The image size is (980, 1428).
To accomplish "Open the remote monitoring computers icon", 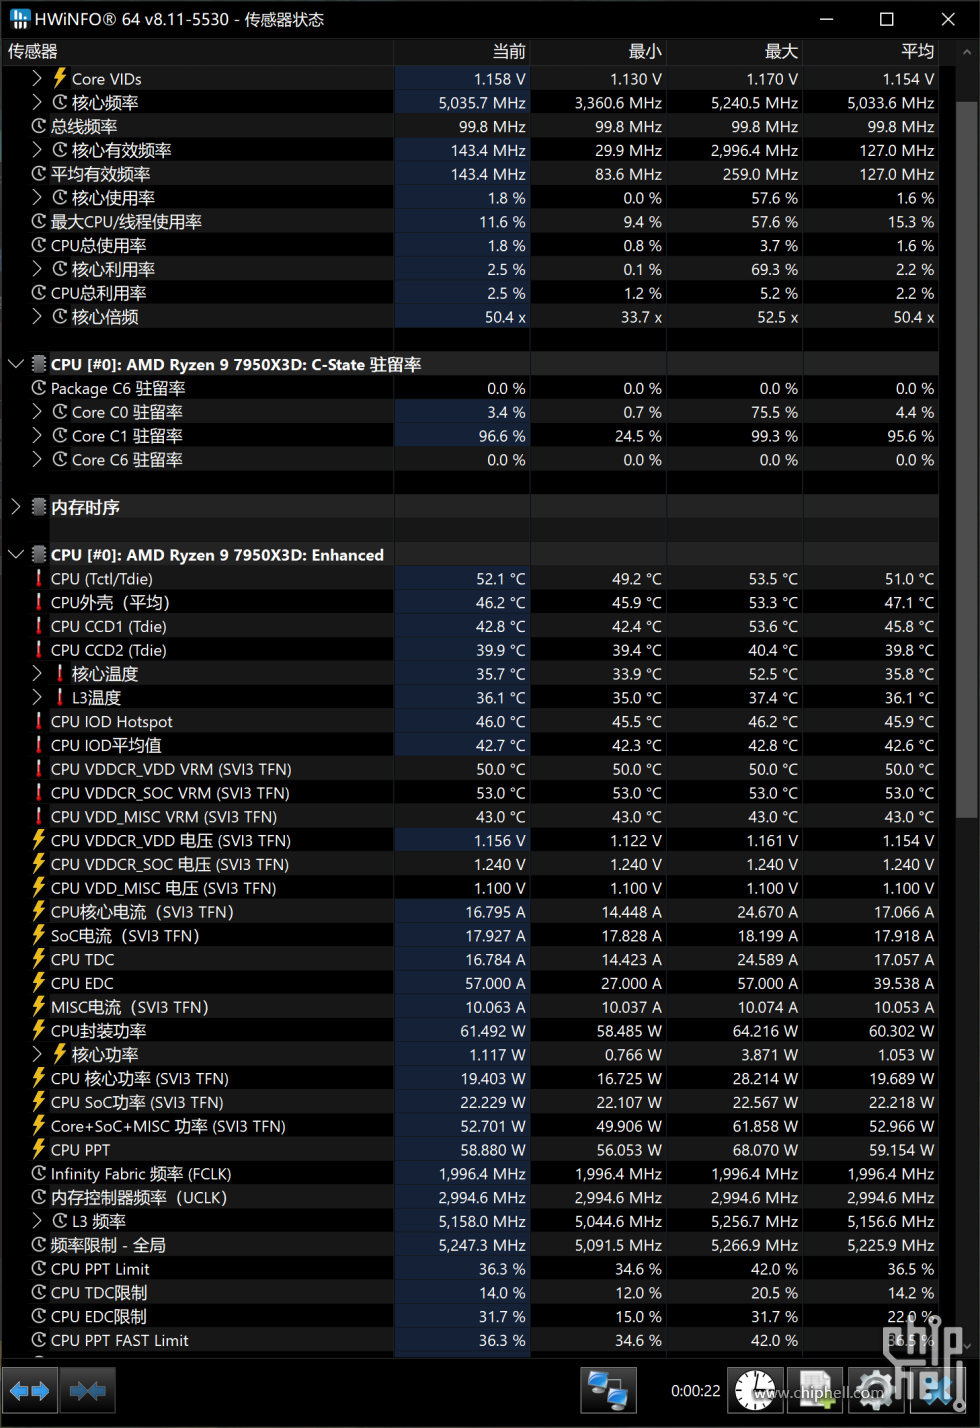I will [x=608, y=1391].
